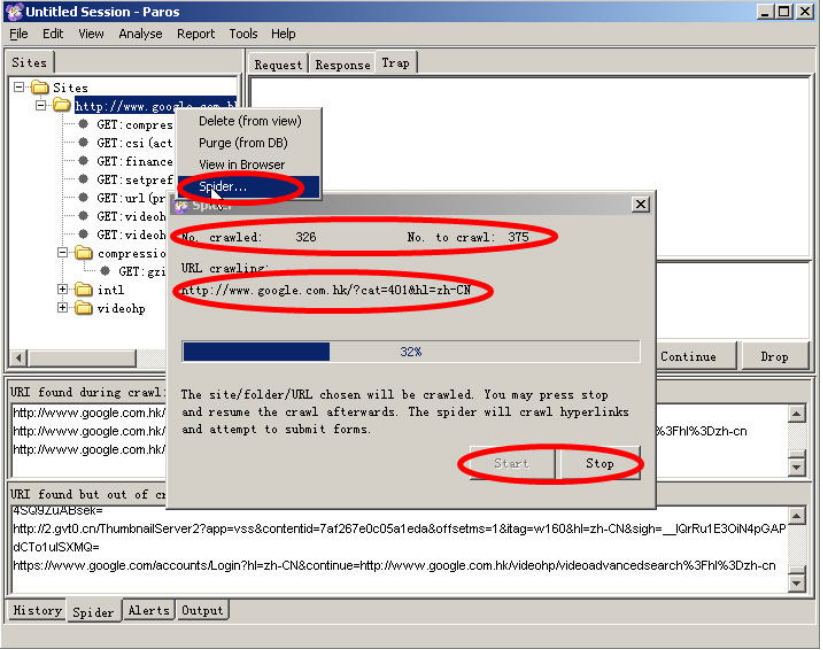Switch to the Alerts tab

[148, 610]
